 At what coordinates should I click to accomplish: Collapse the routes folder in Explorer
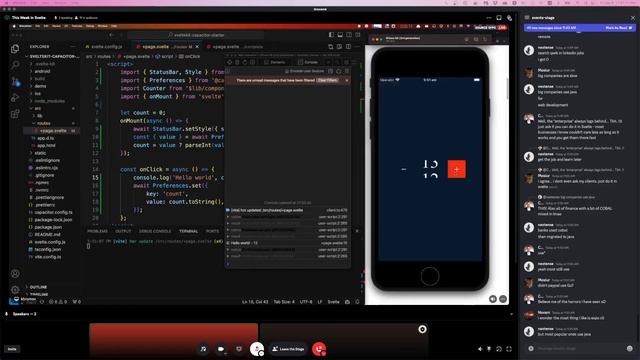[43, 123]
